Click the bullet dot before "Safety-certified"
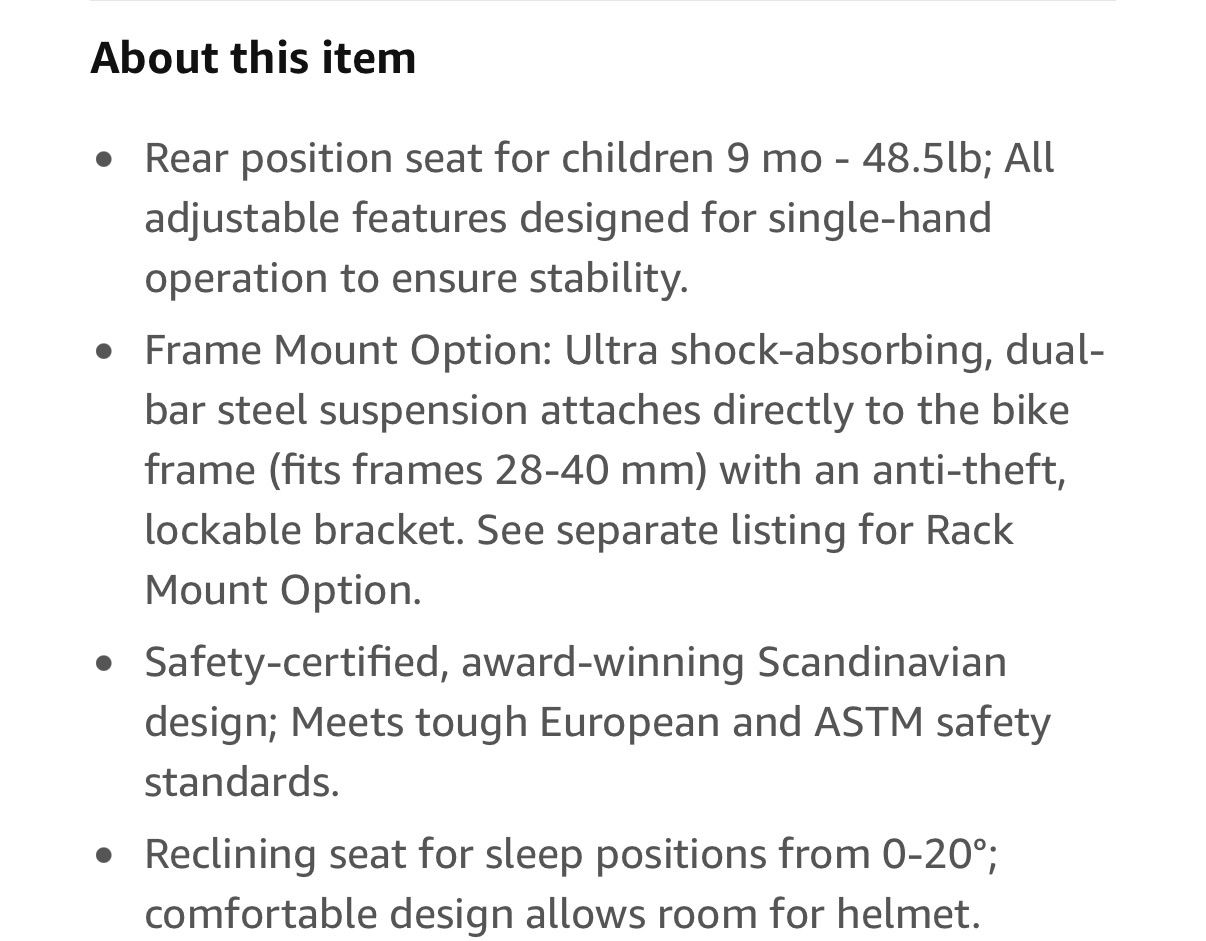The image size is (1206, 941). tap(105, 663)
